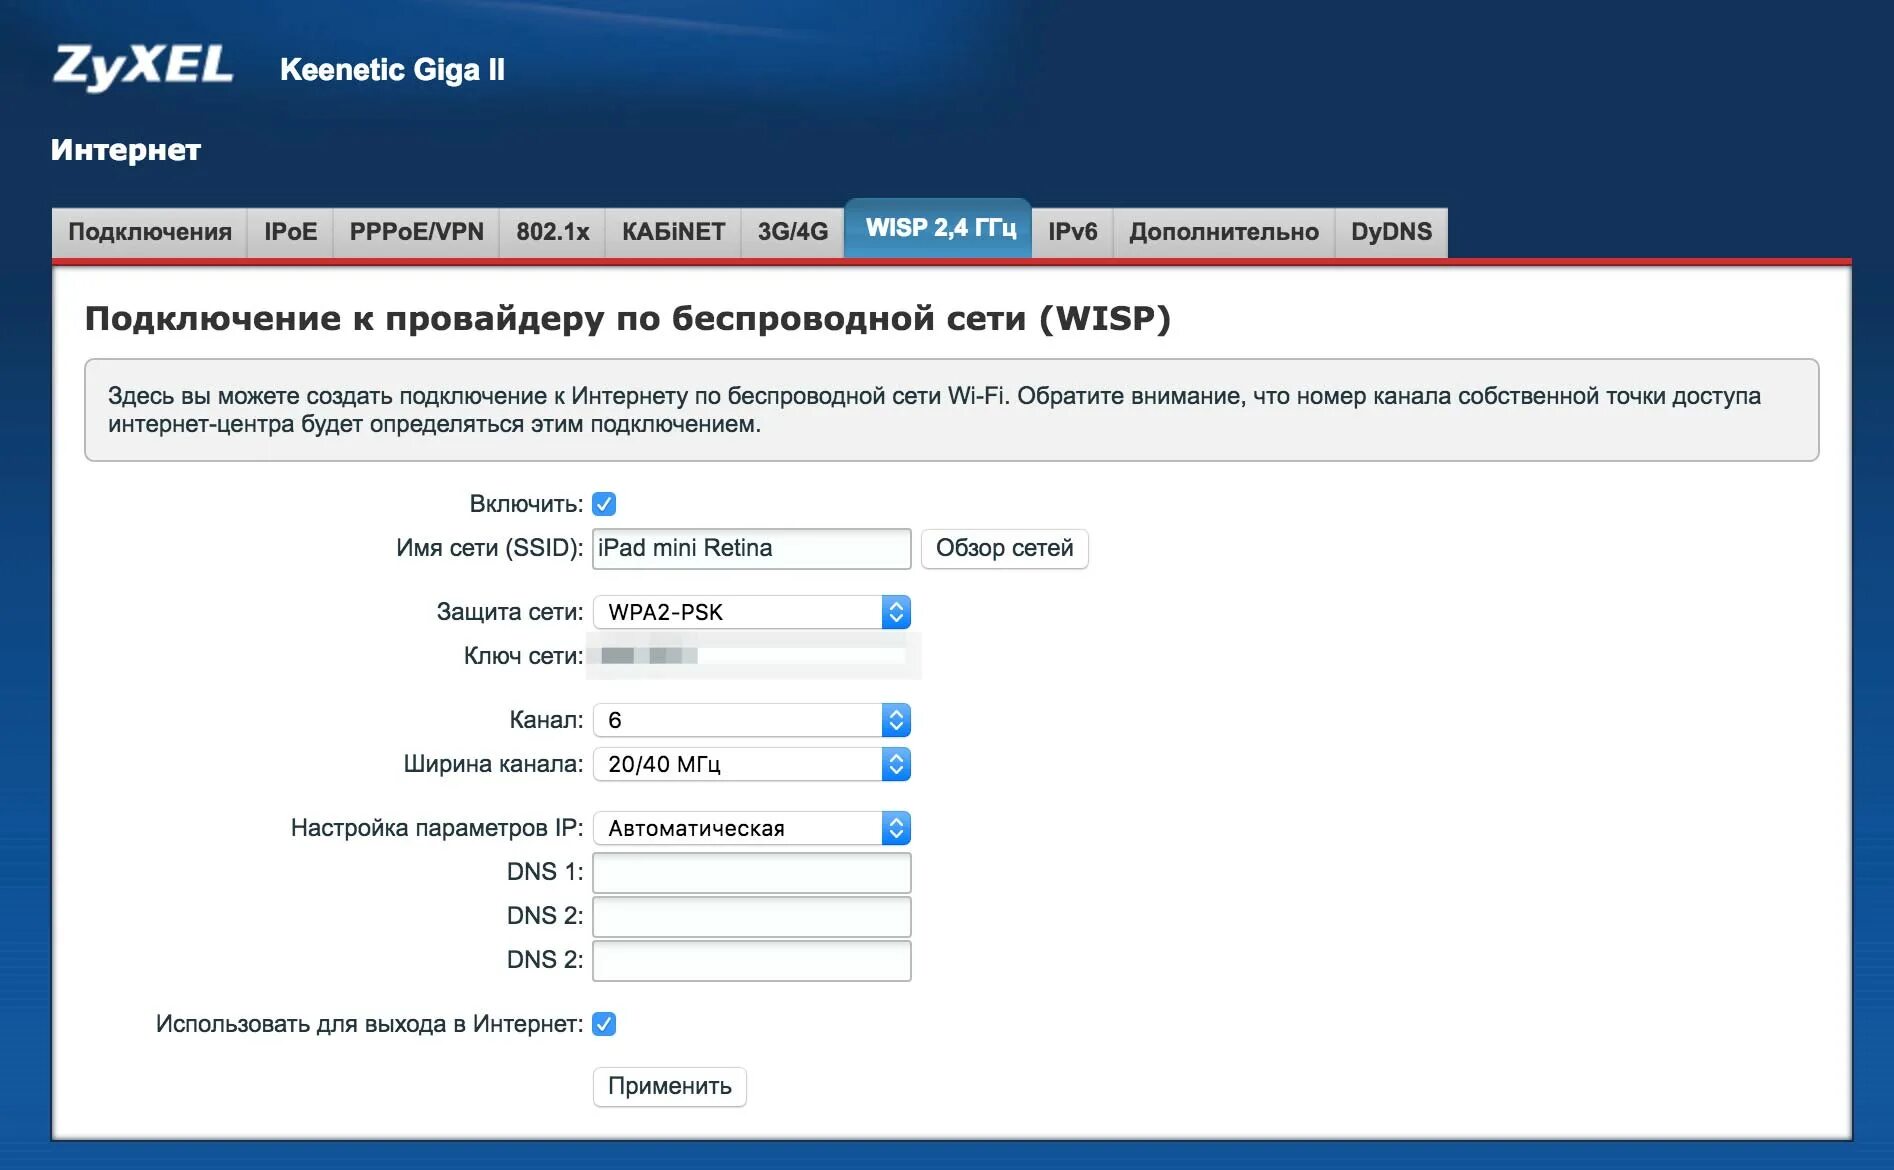Toggle the Включить checkbox
The image size is (1894, 1170).
(604, 504)
